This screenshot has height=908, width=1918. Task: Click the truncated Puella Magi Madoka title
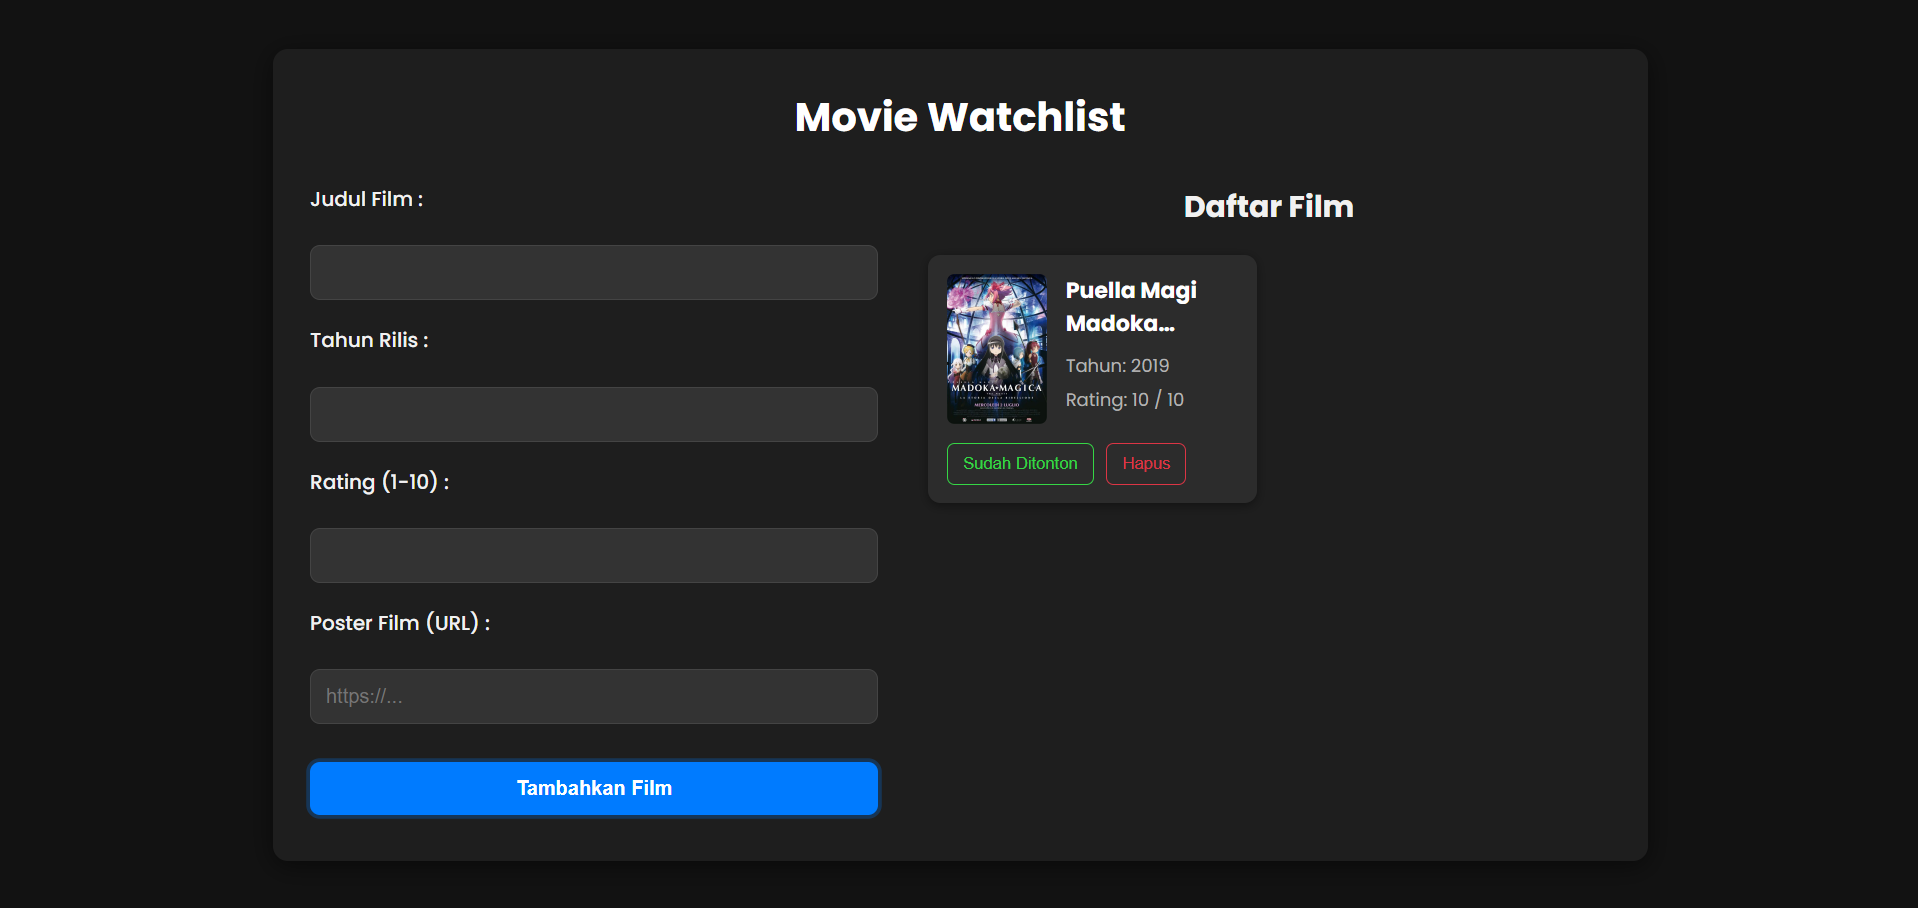coord(1130,306)
